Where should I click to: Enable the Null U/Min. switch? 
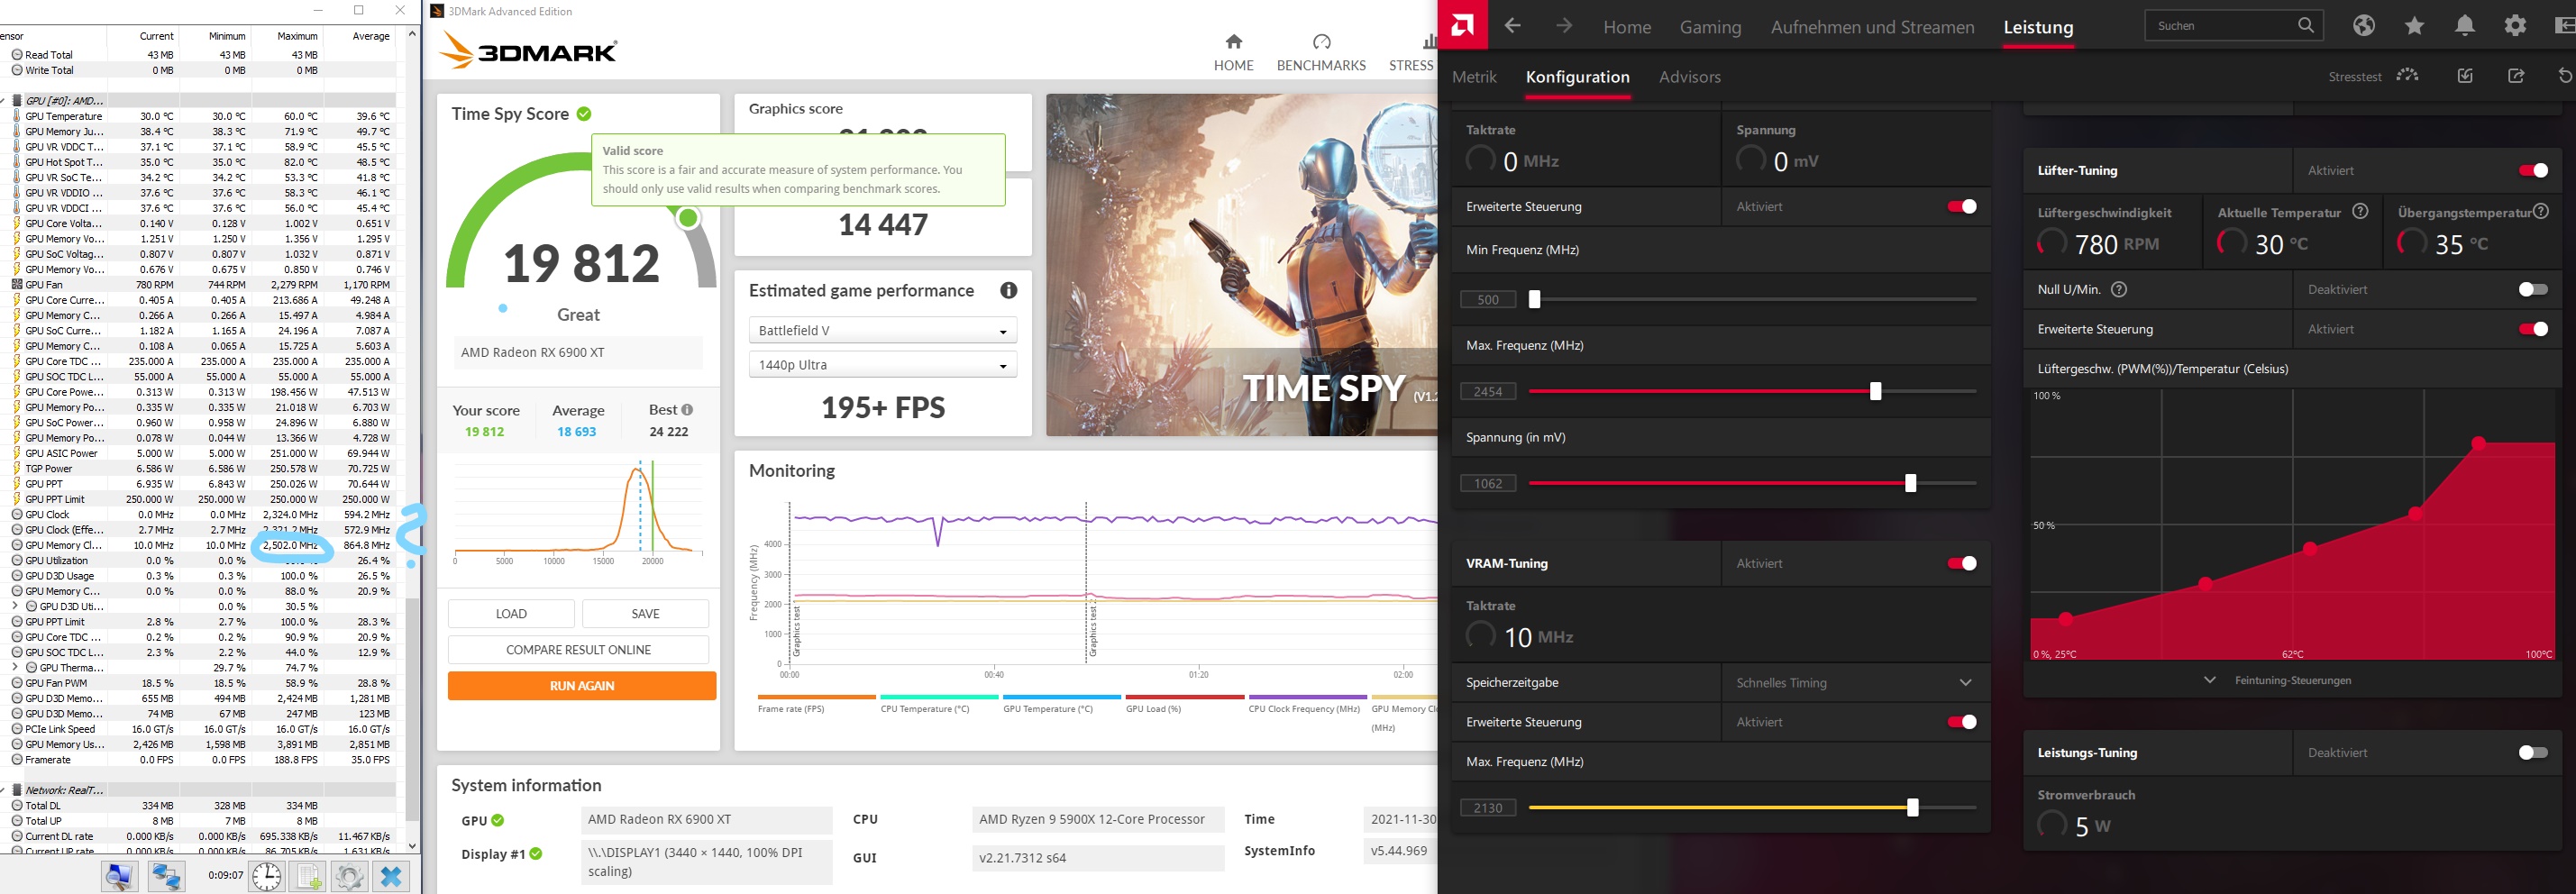(2533, 289)
